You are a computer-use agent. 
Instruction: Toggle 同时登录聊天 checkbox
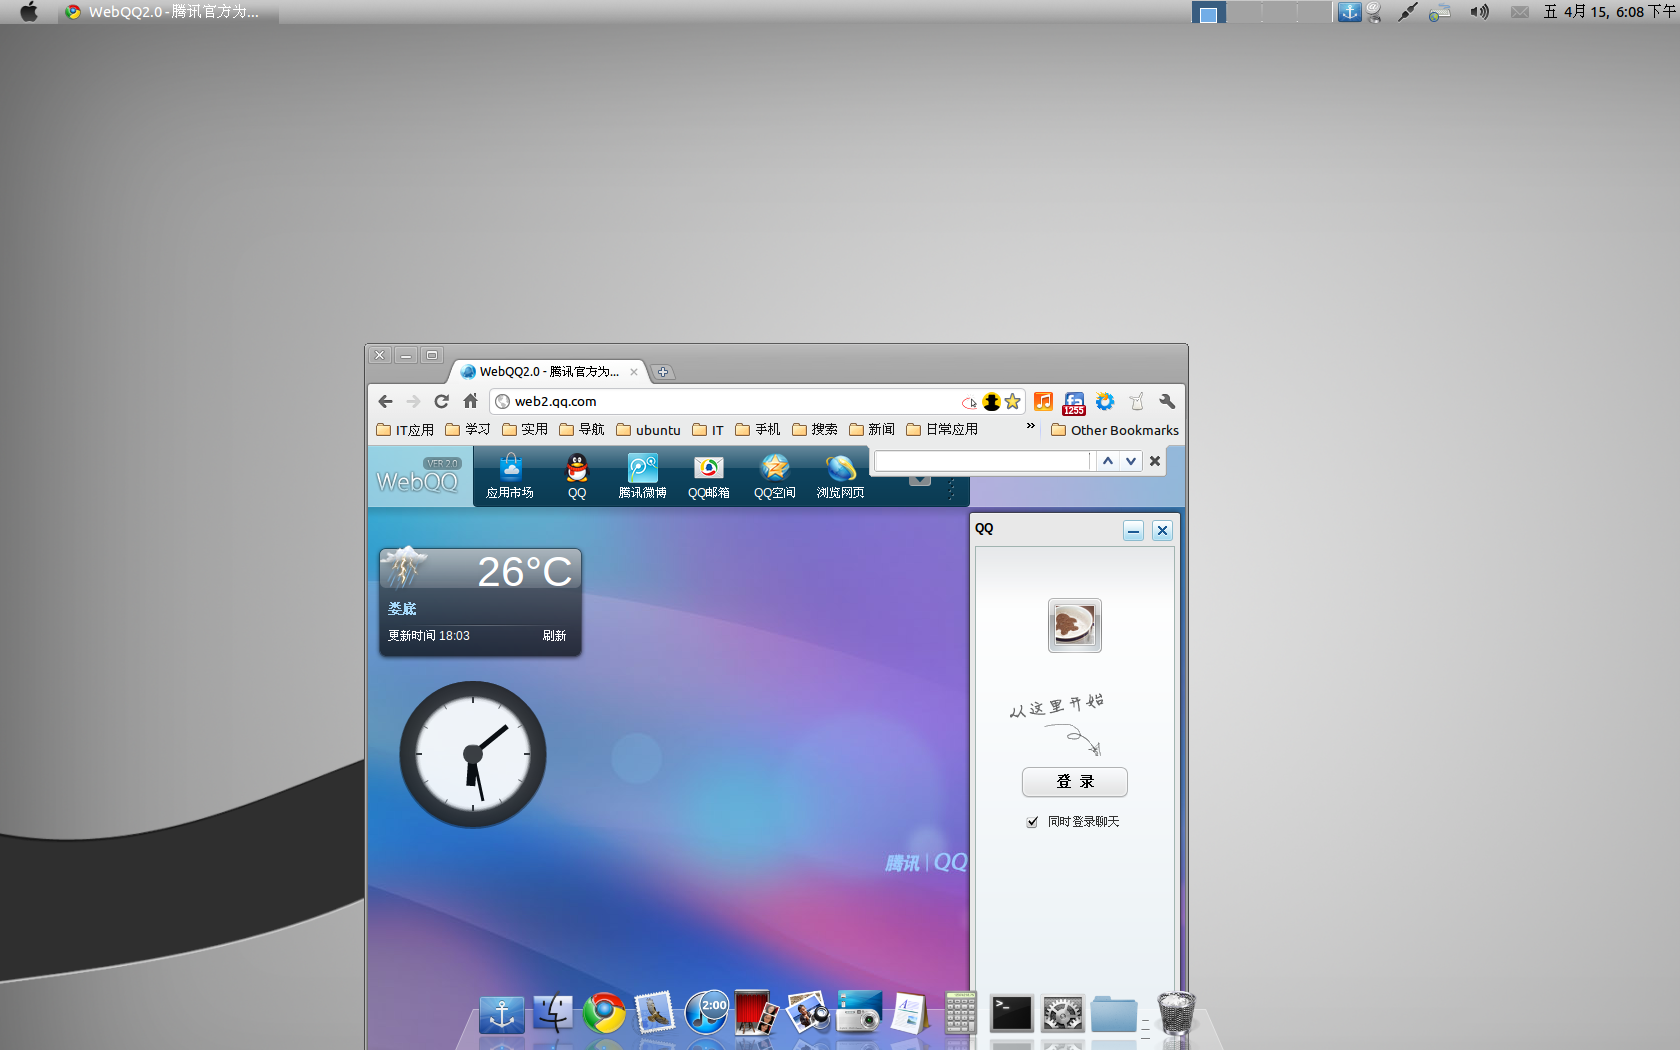tap(1032, 822)
